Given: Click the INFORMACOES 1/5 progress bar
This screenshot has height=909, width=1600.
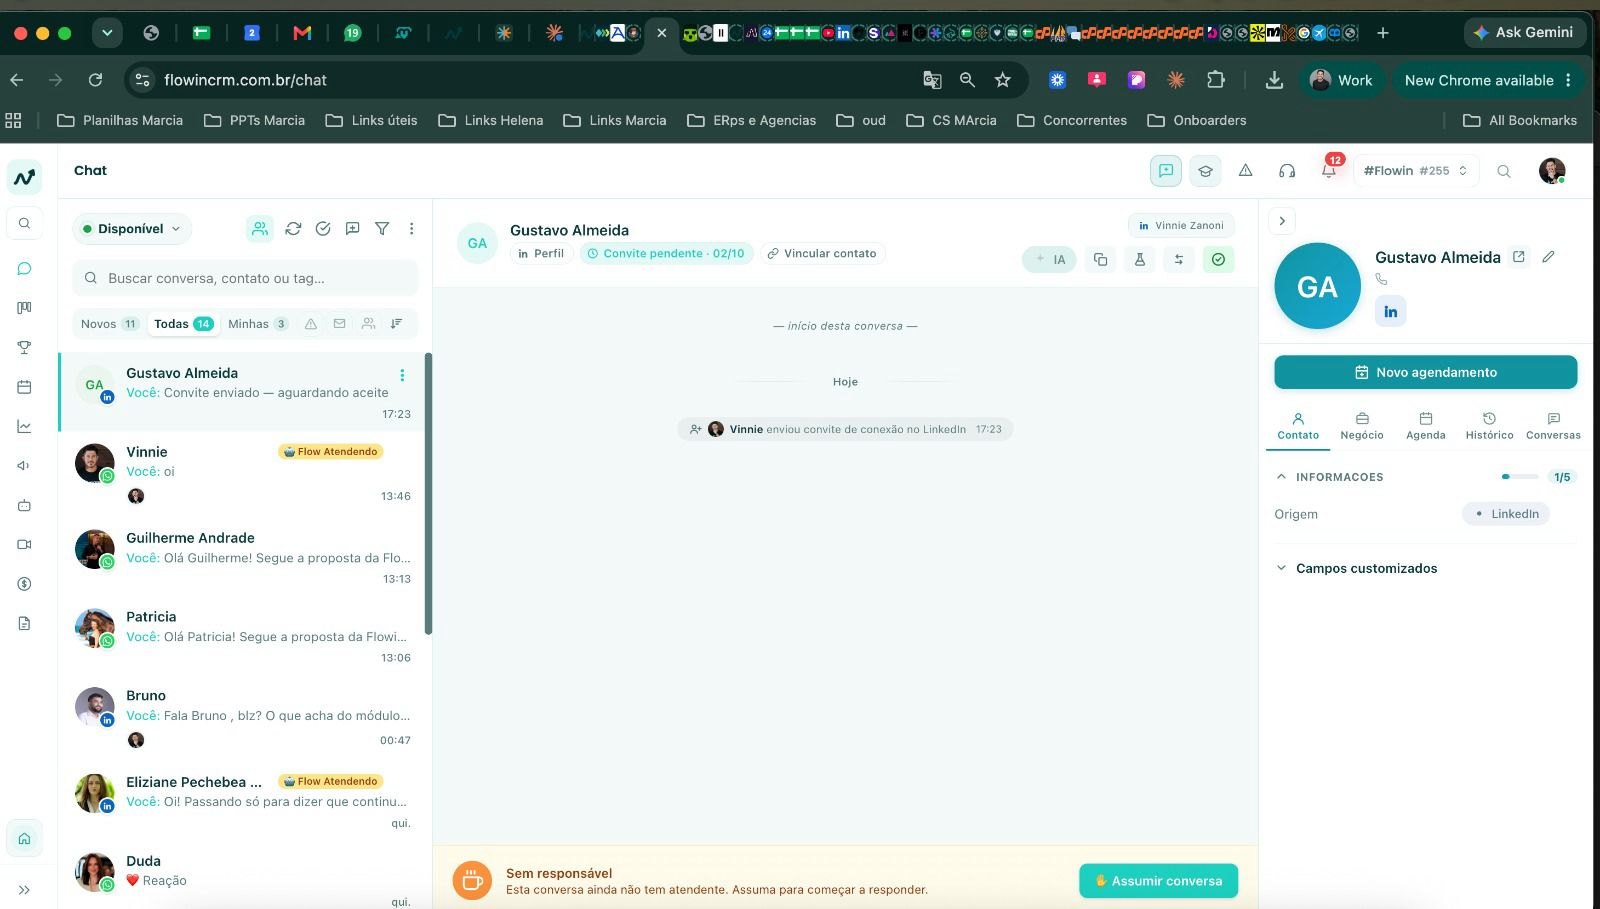Looking at the screenshot, I should point(1519,477).
